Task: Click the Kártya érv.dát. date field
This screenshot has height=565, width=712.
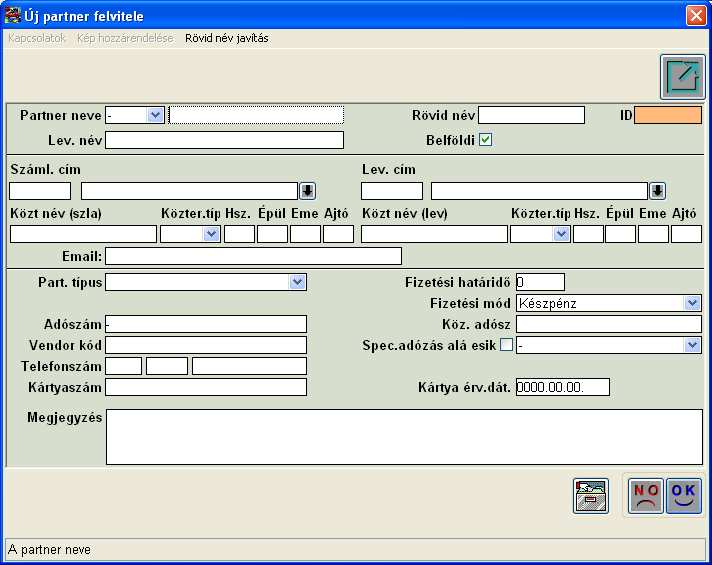Action: point(563,387)
